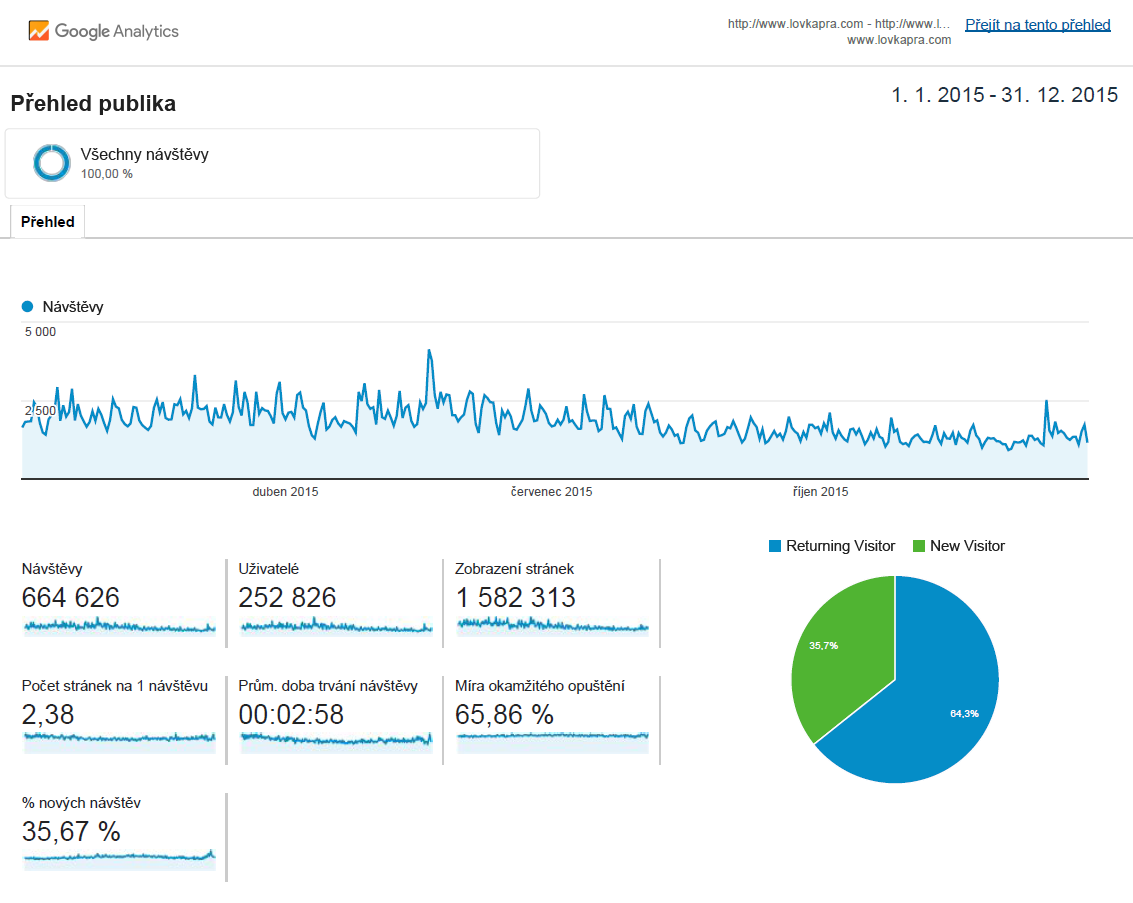This screenshot has height=903, width=1133.
Task: Select the % nových návštěv sparkline
Action: pyautogui.click(x=119, y=856)
